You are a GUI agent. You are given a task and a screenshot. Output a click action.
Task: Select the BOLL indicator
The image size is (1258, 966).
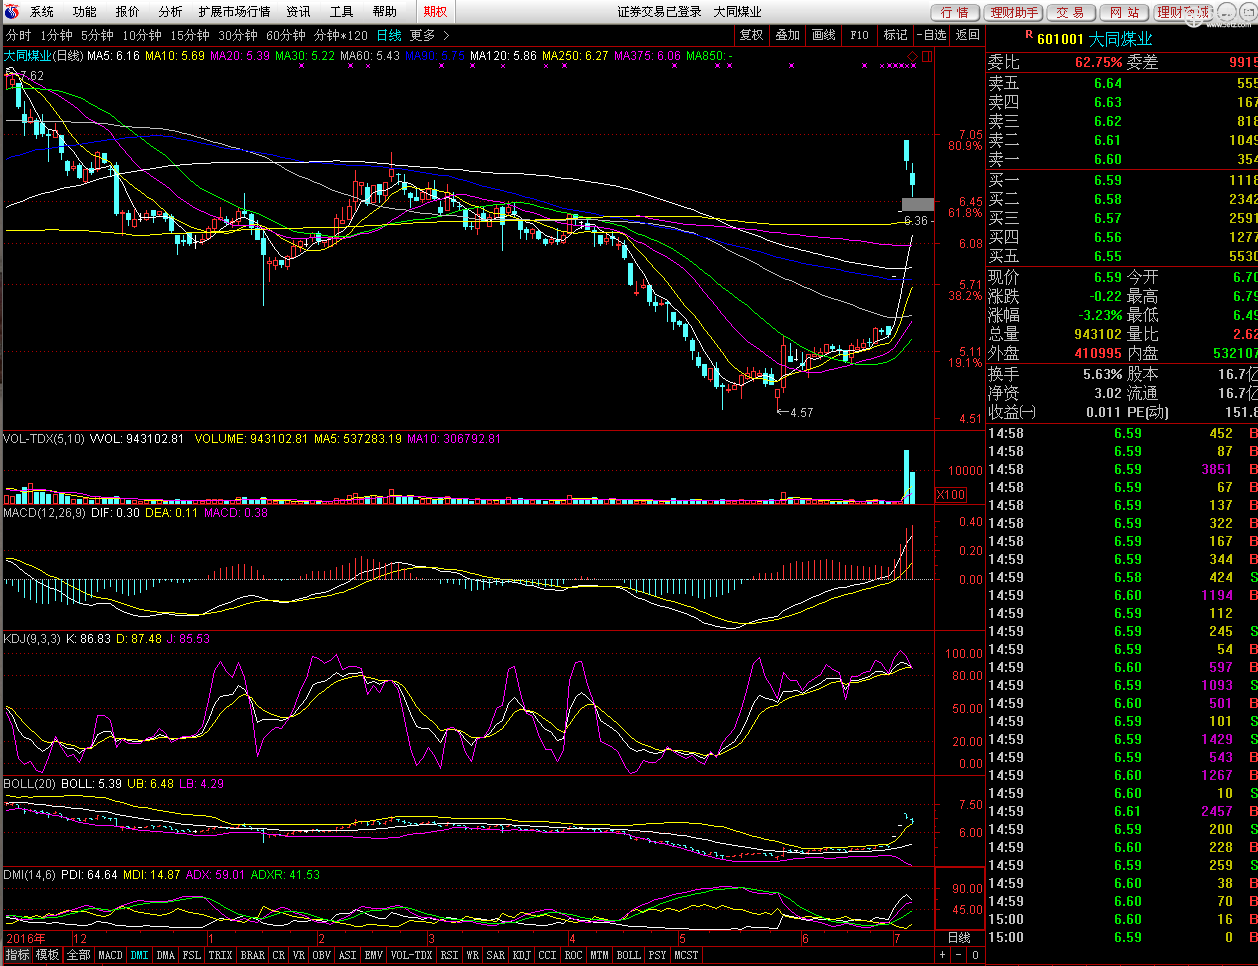pos(629,955)
